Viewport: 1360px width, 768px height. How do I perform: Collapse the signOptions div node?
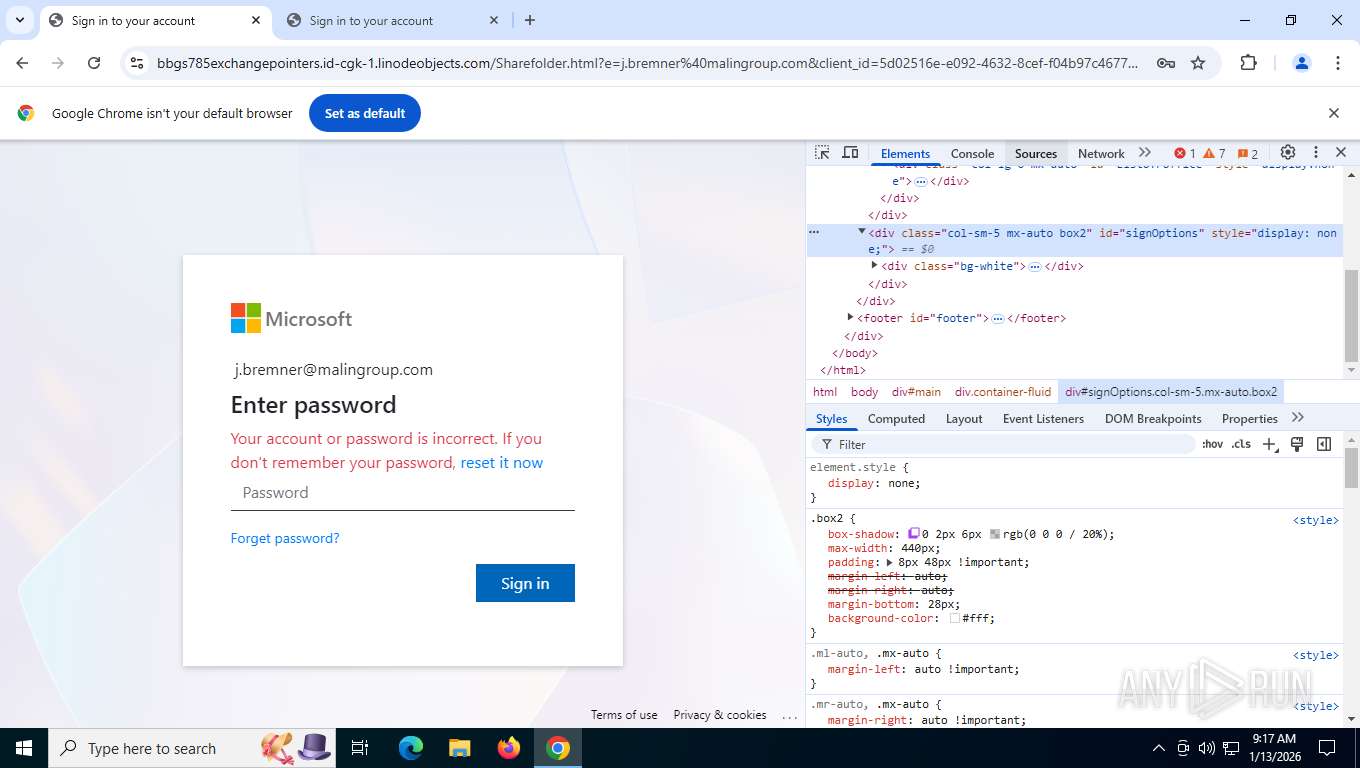pos(862,232)
